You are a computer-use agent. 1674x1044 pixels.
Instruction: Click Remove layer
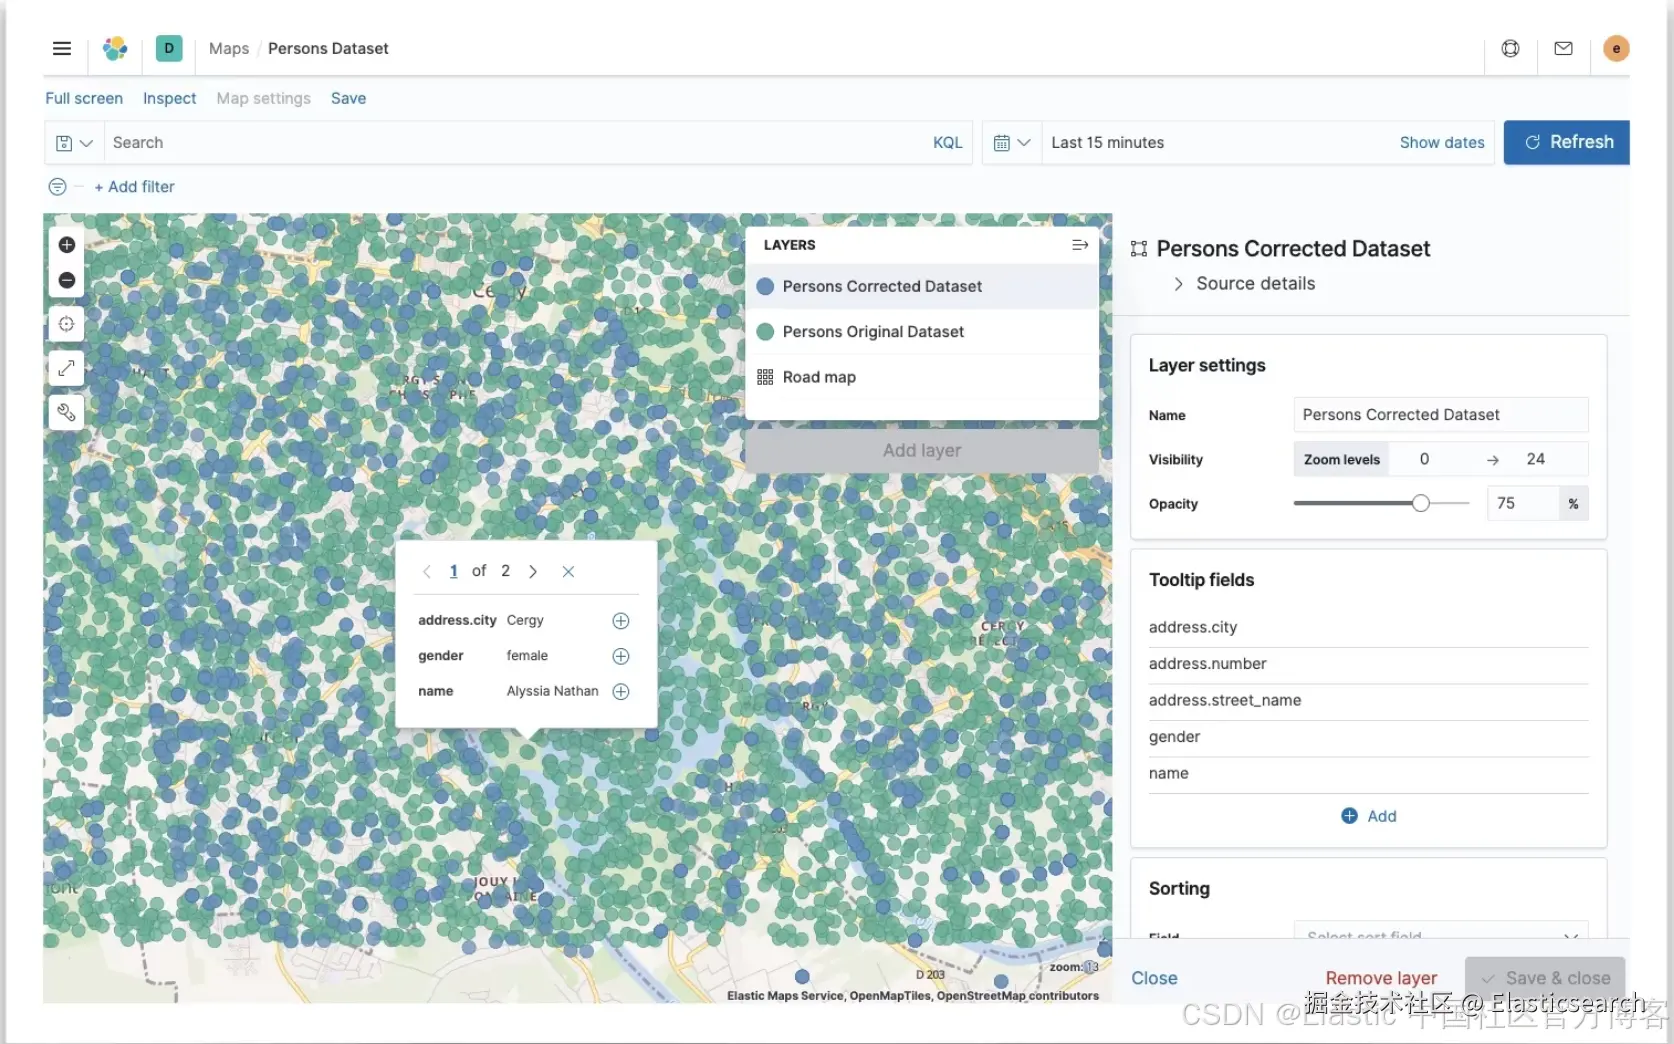pyautogui.click(x=1380, y=978)
